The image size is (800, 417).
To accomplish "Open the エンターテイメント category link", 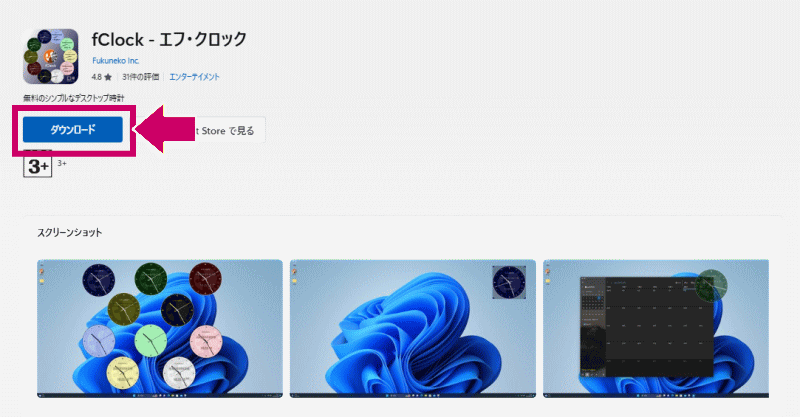I will [x=194, y=77].
